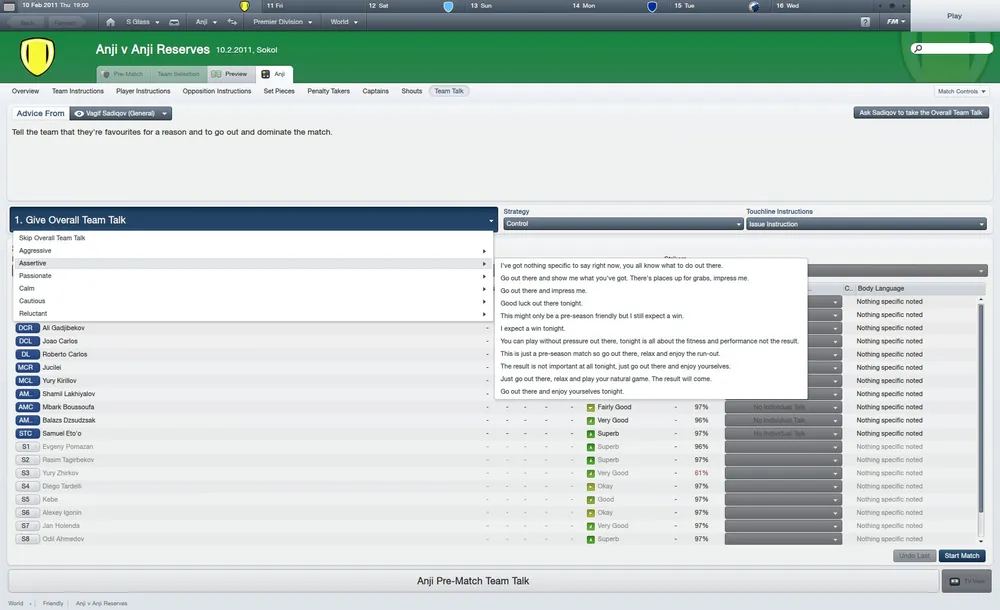
Task: Move the calendar strip to next days arrow
Action: 904,6
